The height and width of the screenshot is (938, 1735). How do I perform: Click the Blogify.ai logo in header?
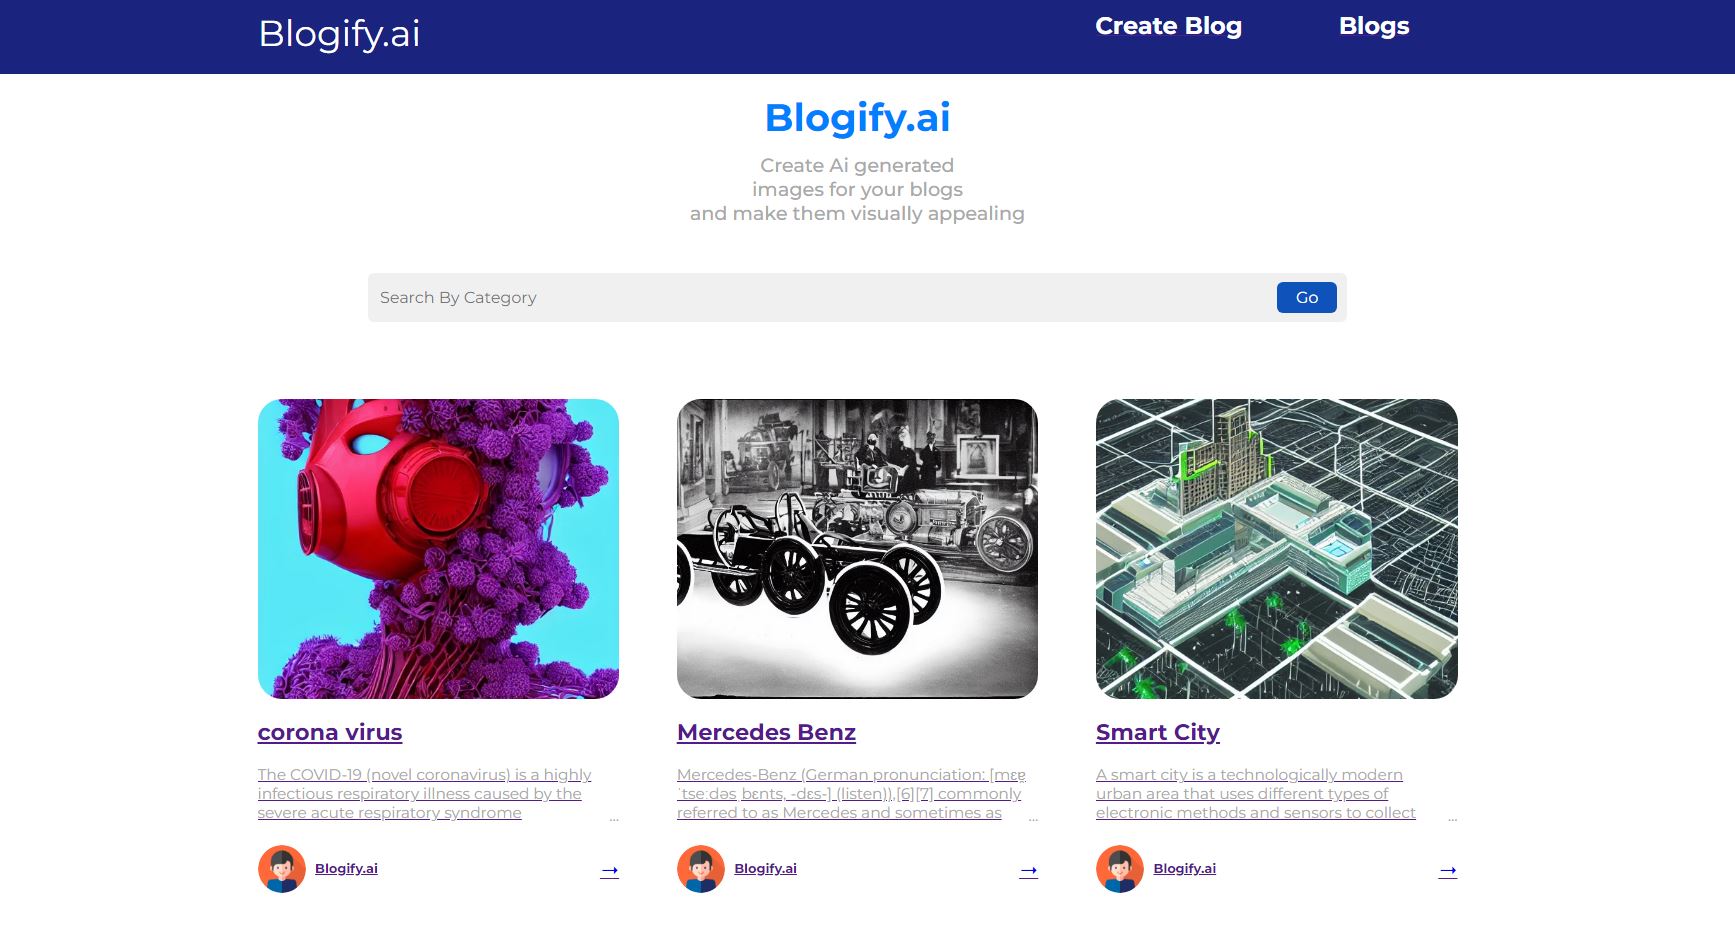[x=339, y=34]
